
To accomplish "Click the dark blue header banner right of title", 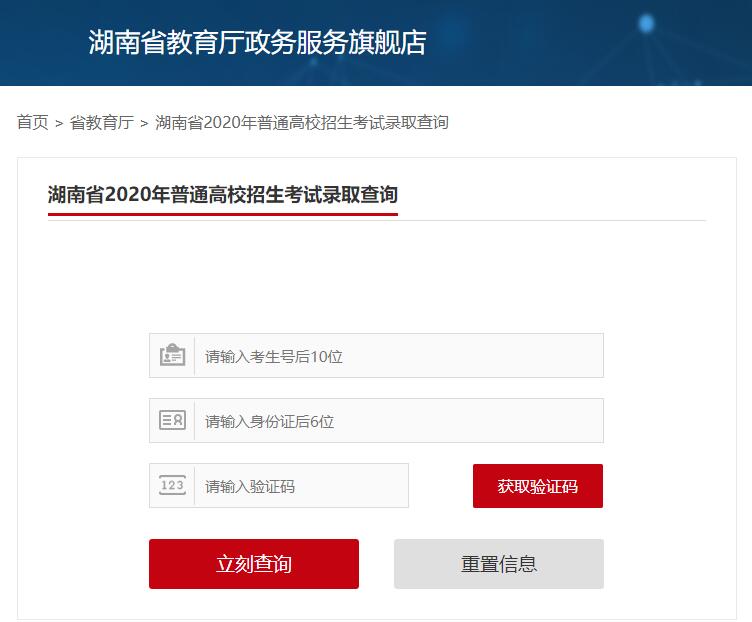I will pyautogui.click(x=576, y=43).
